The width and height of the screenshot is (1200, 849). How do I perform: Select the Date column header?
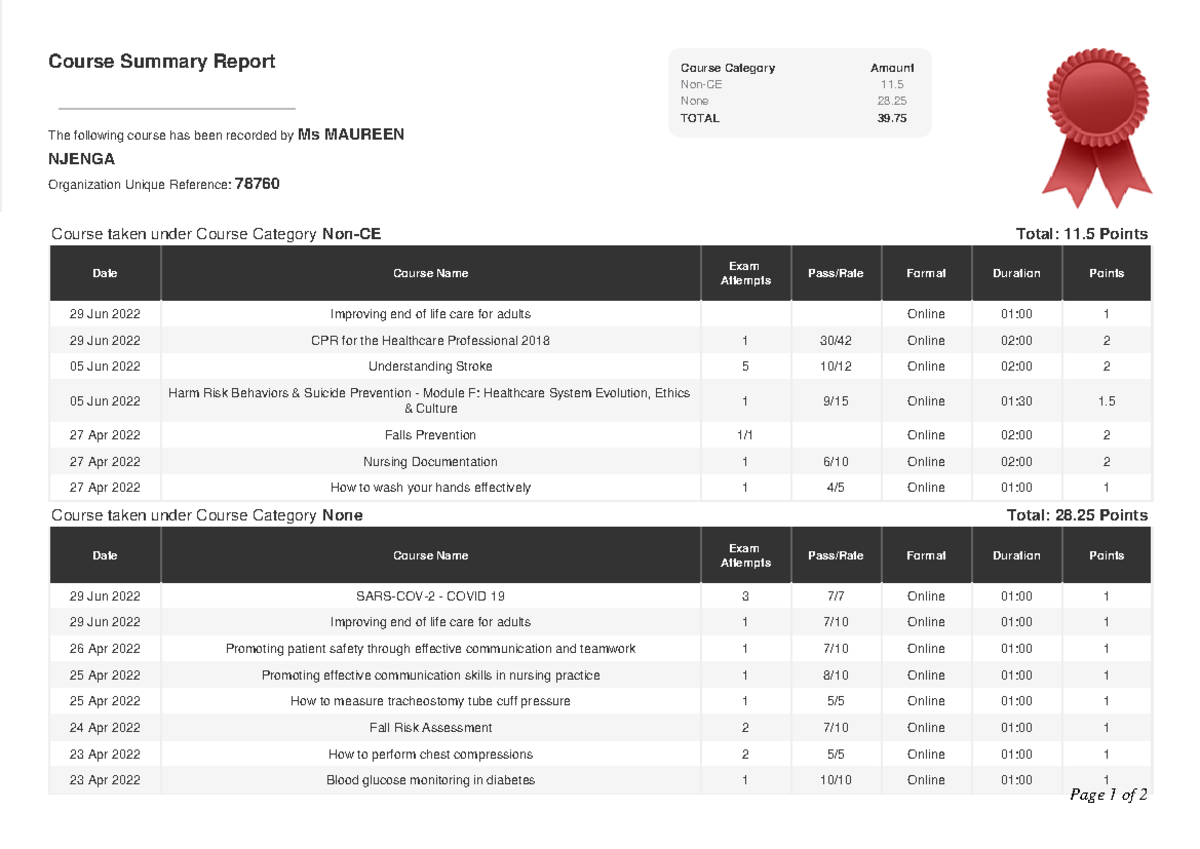(x=104, y=272)
